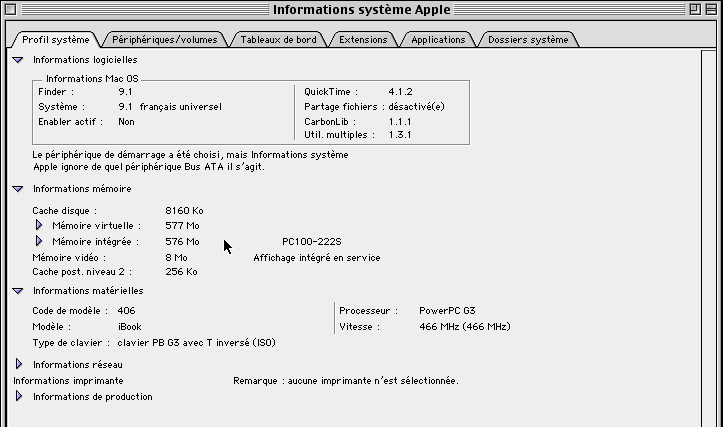723x427 pixels.
Task: Click the Informations Mac OS group label
Action: [92, 79]
